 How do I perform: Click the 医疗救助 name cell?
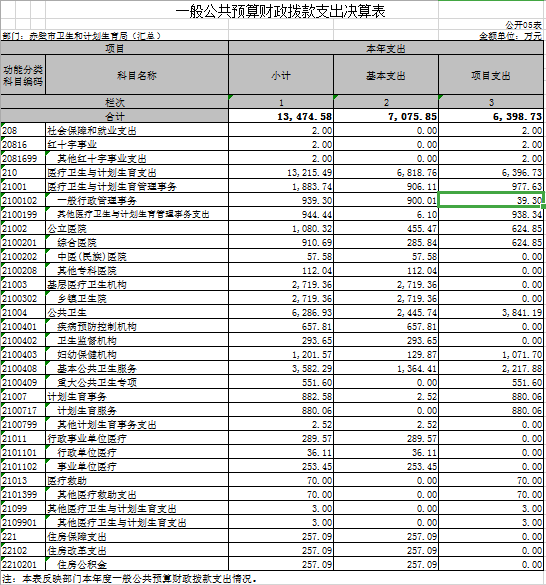click(x=137, y=481)
